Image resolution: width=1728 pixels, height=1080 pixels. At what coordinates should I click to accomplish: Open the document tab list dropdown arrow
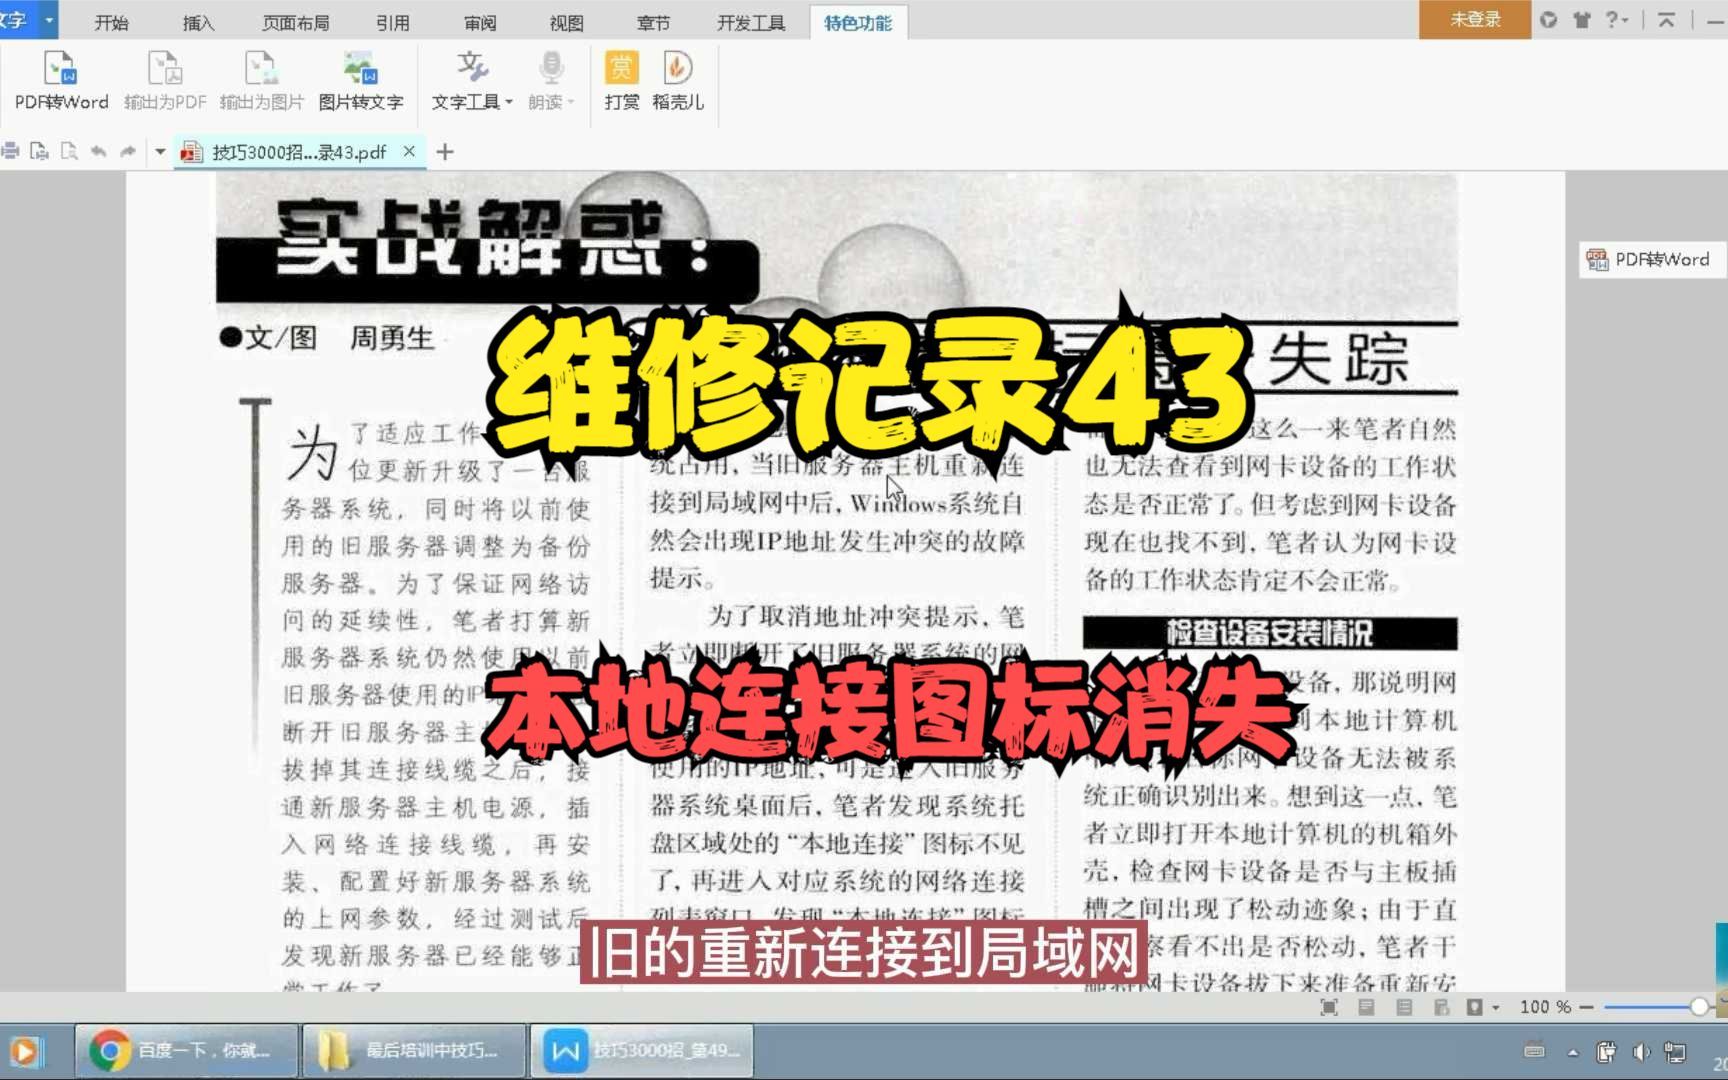160,151
